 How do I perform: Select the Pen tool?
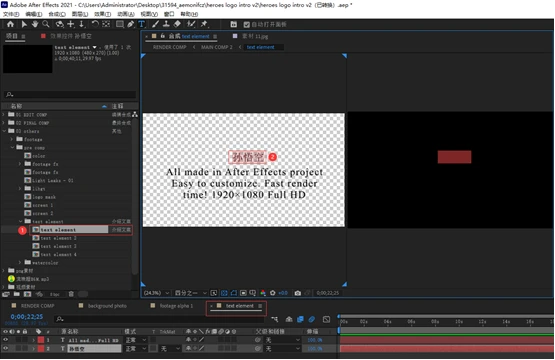pyautogui.click(x=131, y=24)
